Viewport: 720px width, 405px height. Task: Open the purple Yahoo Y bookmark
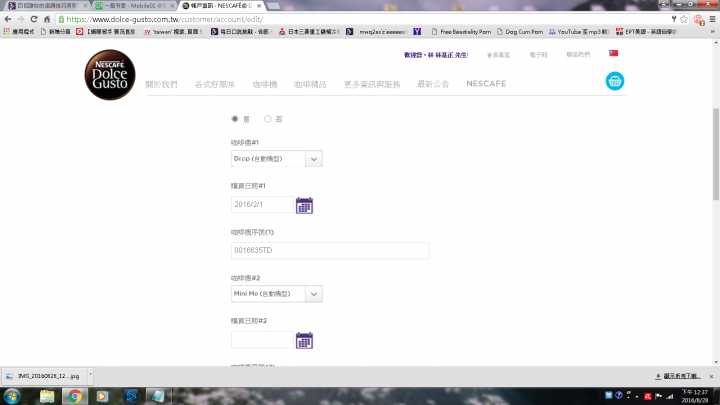click(x=417, y=32)
